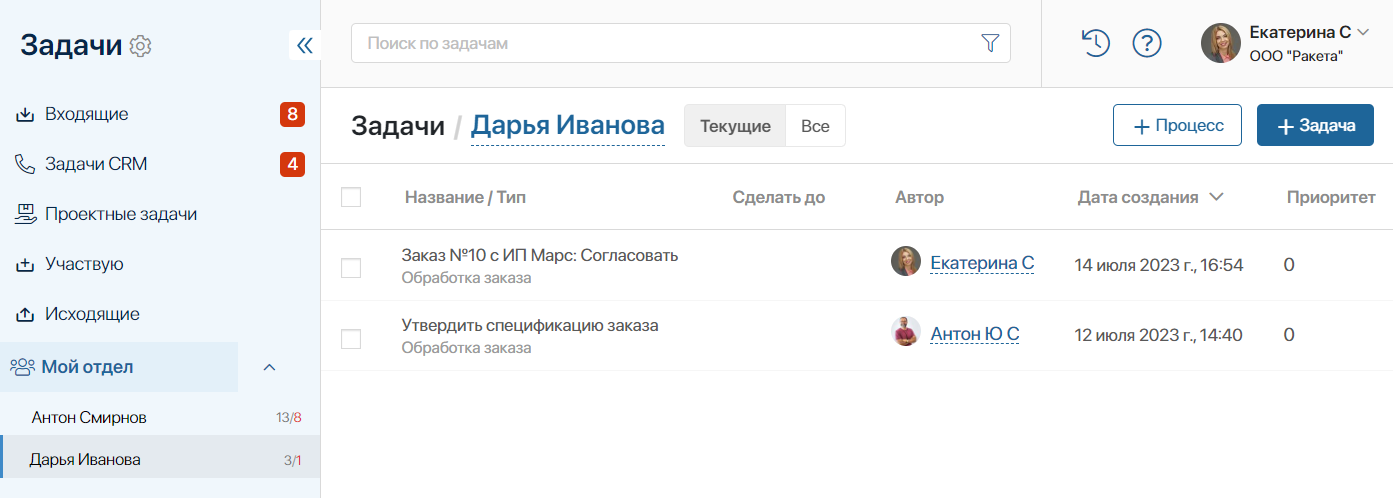Click the Задачи breadcrumb heading
The image size is (1393, 498).
(398, 126)
